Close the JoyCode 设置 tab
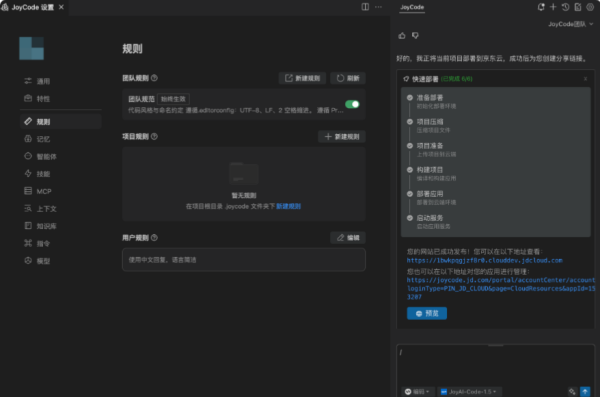 (x=61, y=7)
